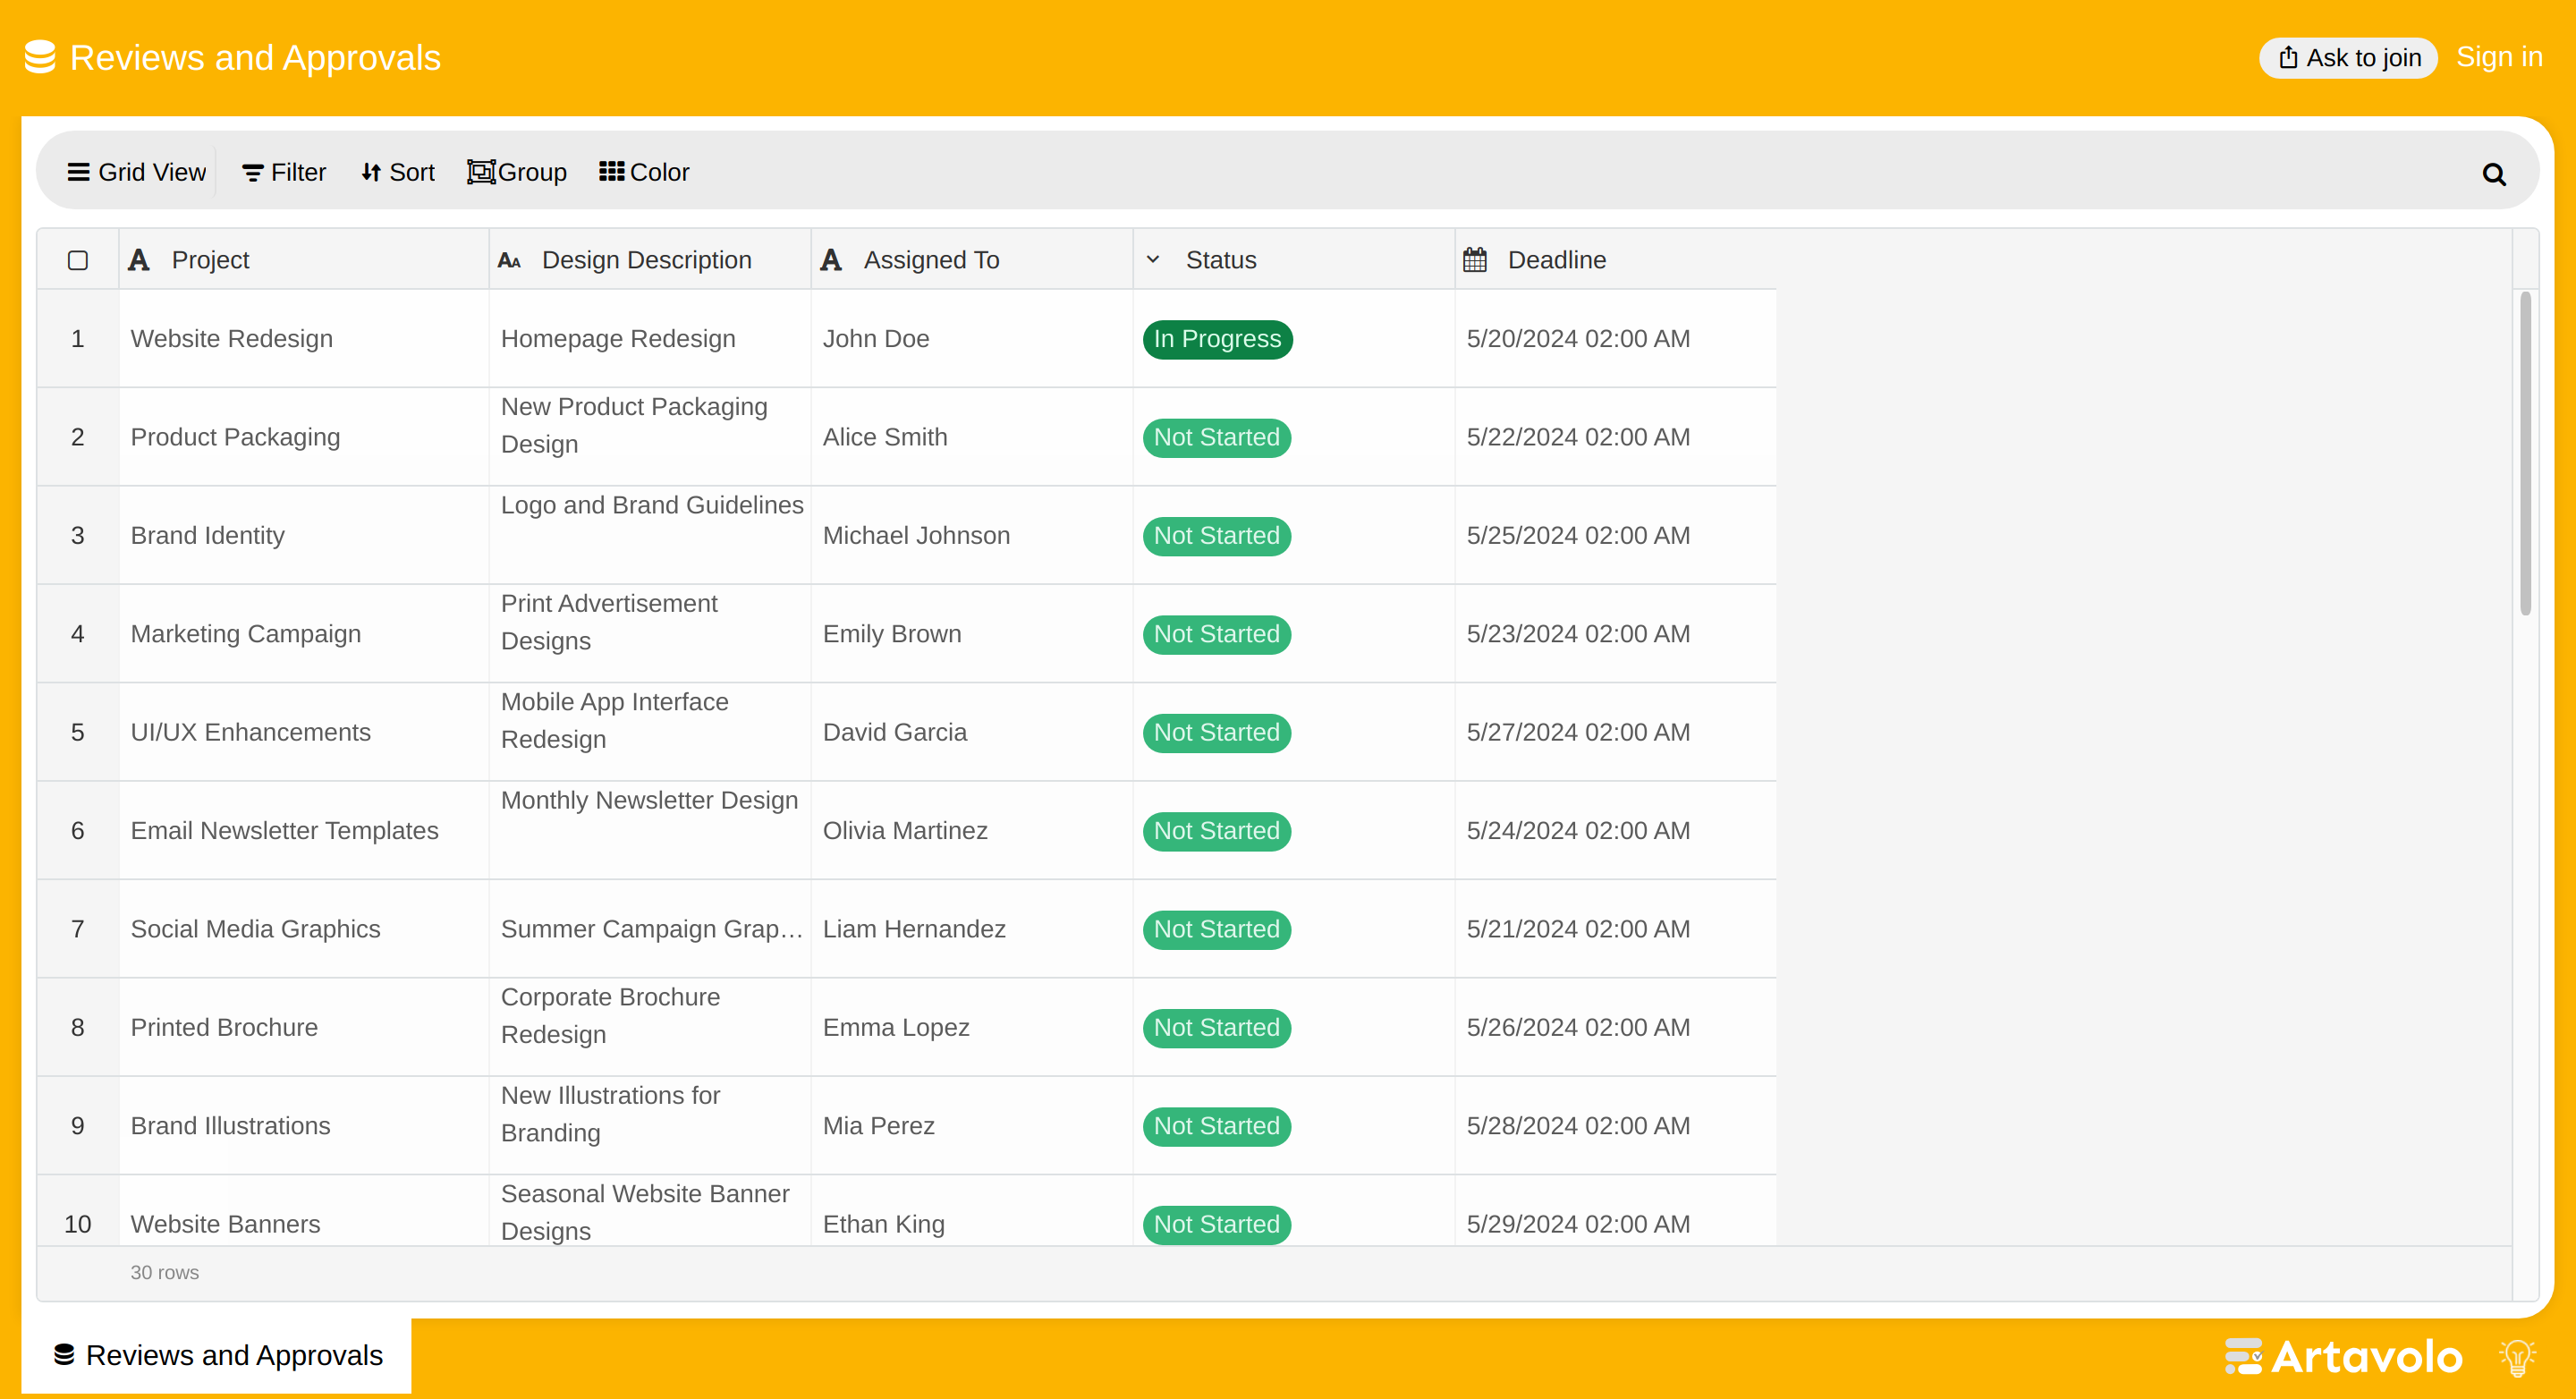Image resolution: width=2576 pixels, height=1399 pixels.
Task: Click the truncated 'Summer Campaign Grap…' cell
Action: (x=650, y=929)
